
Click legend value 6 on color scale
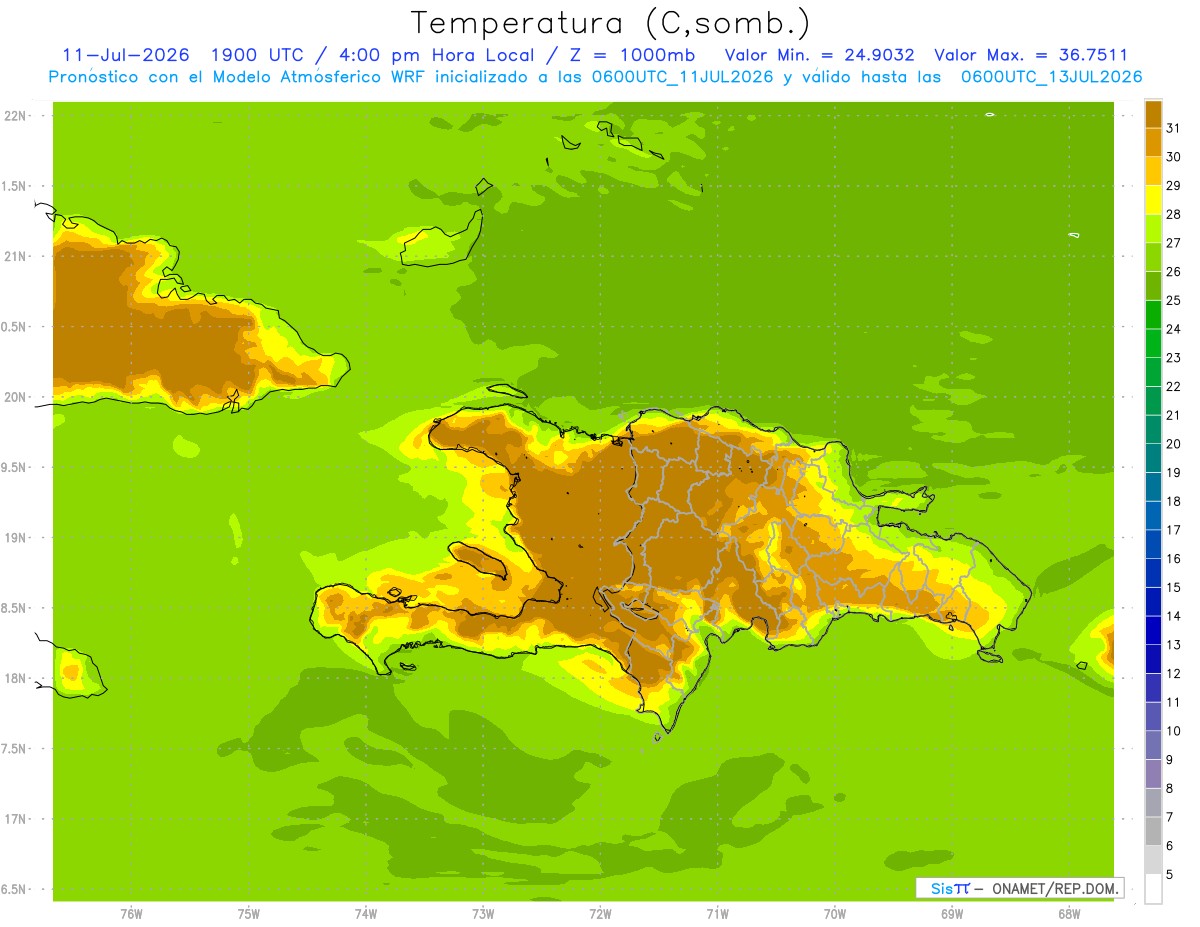coord(1170,846)
